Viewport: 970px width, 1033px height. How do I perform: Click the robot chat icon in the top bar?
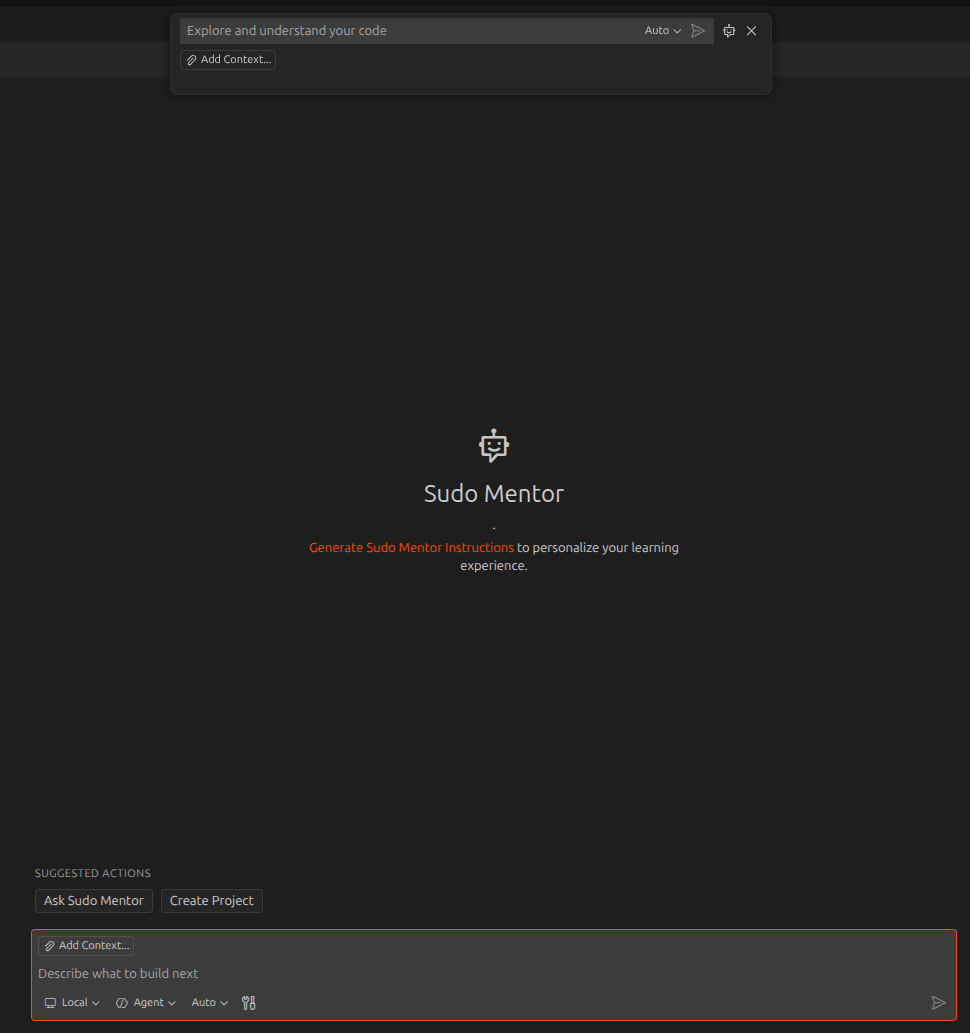(x=729, y=31)
